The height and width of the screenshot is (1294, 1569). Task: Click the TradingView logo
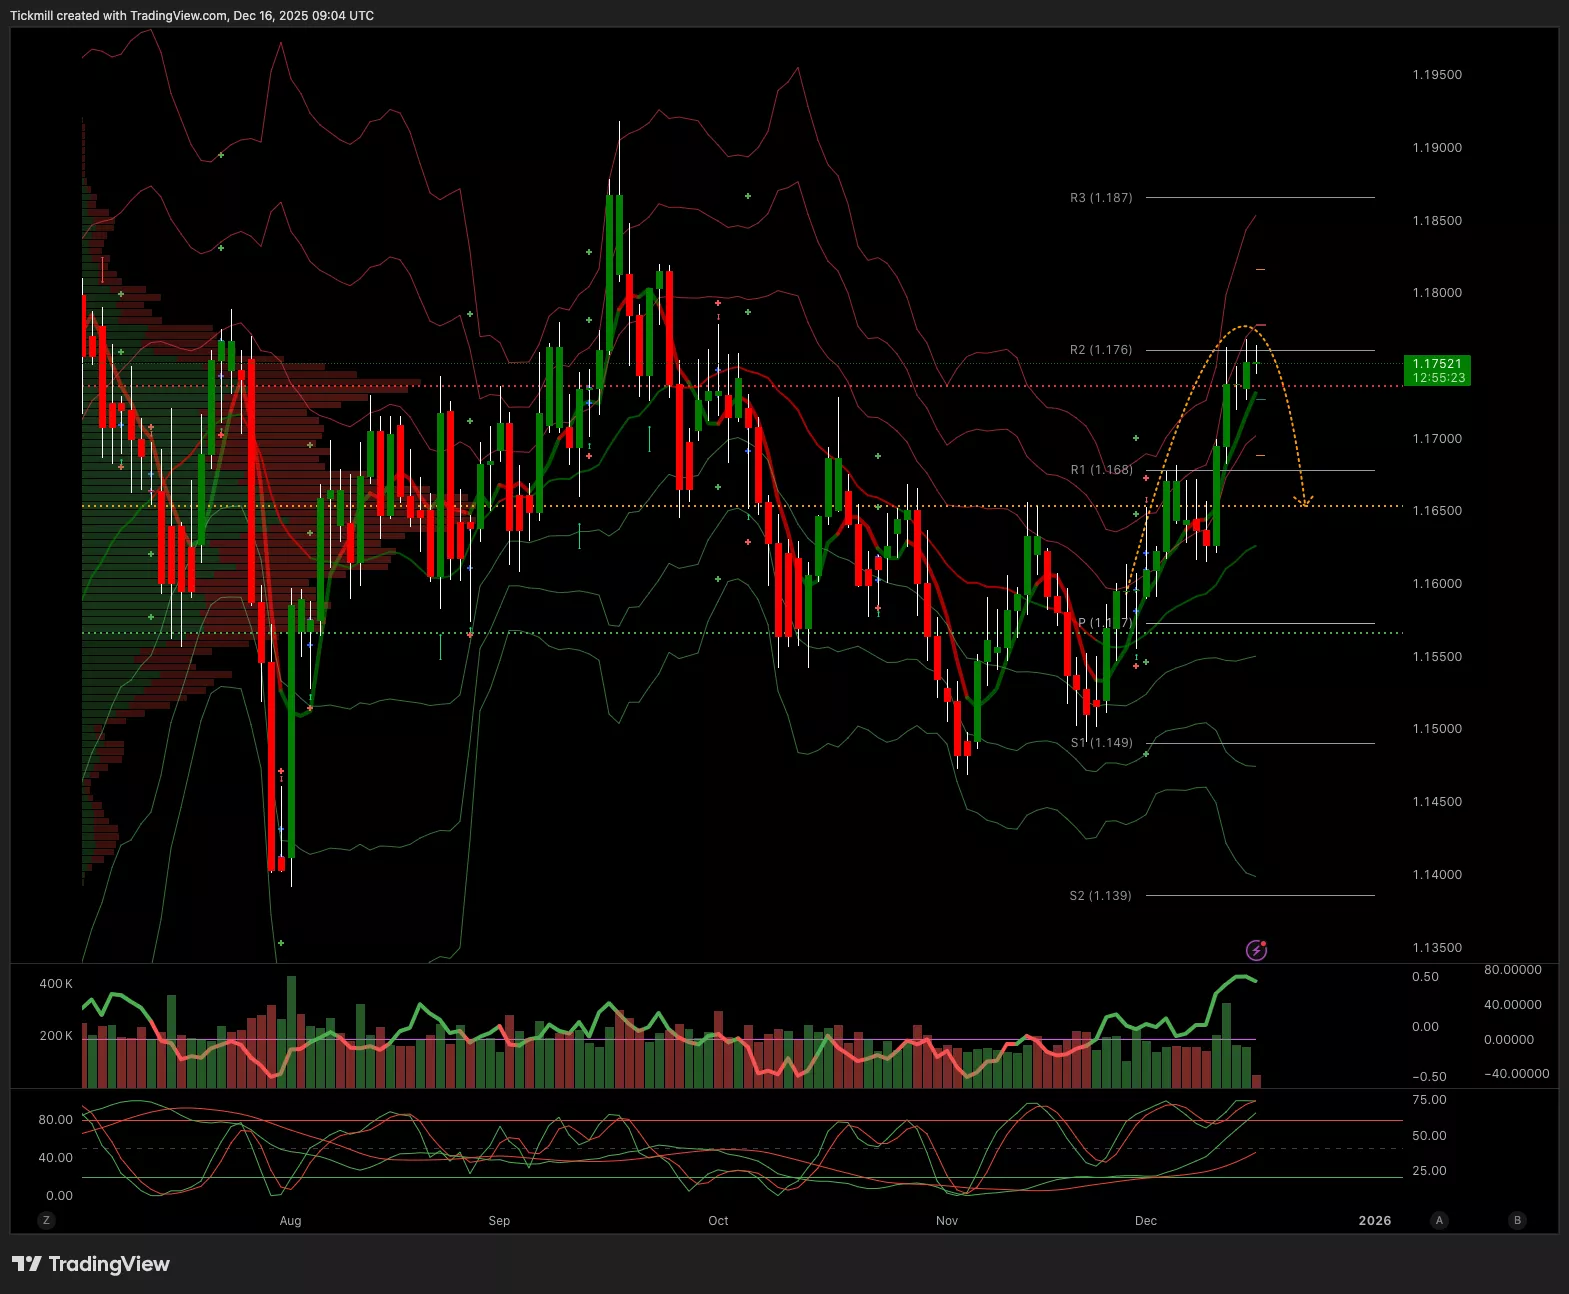coord(91,1264)
